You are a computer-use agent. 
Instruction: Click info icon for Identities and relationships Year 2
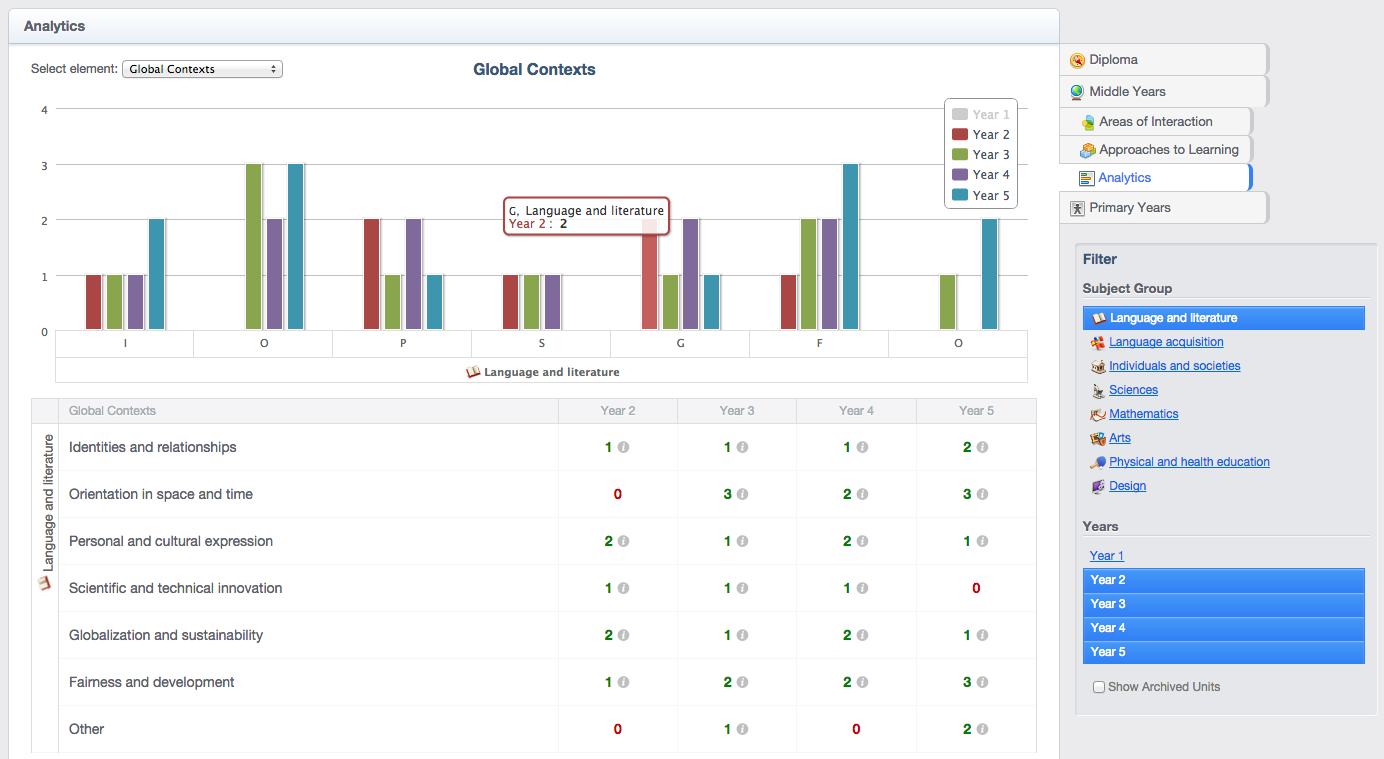[623, 447]
